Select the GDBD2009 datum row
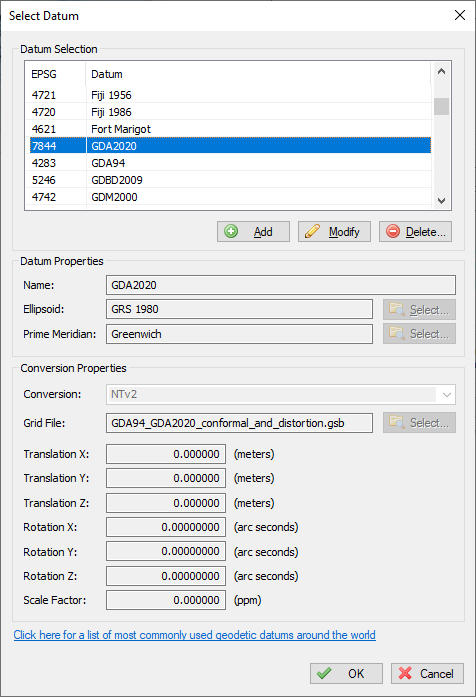The image size is (476, 697). (x=230, y=180)
